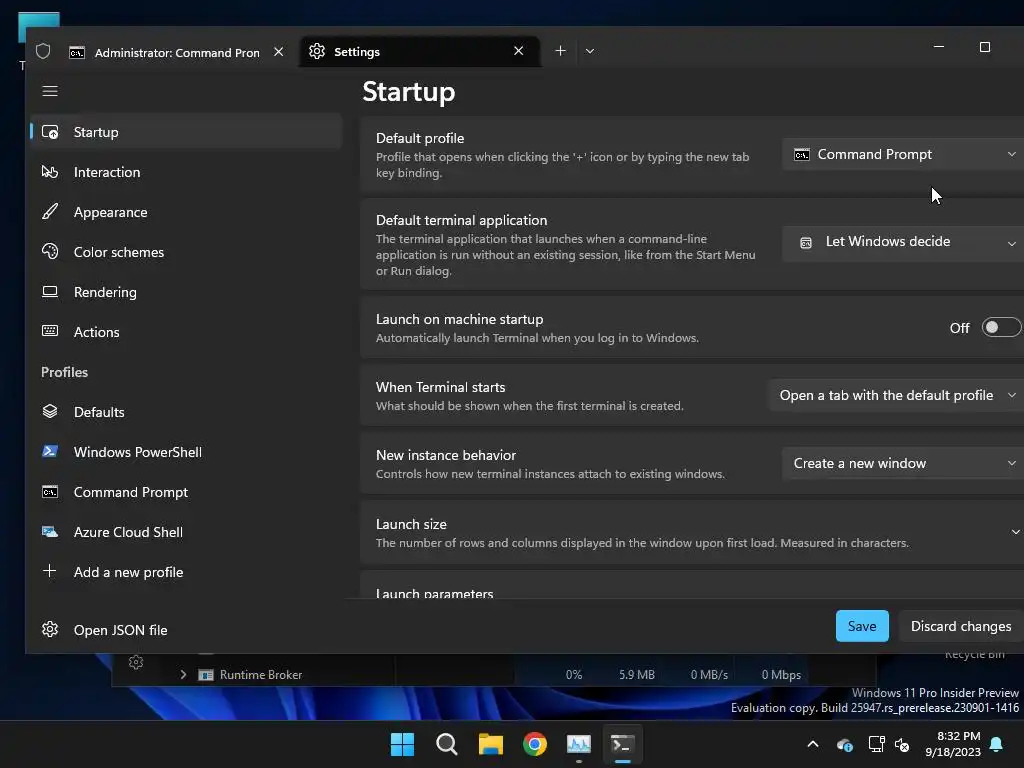The height and width of the screenshot is (768, 1024).
Task: Open Default terminal application dropdown
Action: coord(903,242)
